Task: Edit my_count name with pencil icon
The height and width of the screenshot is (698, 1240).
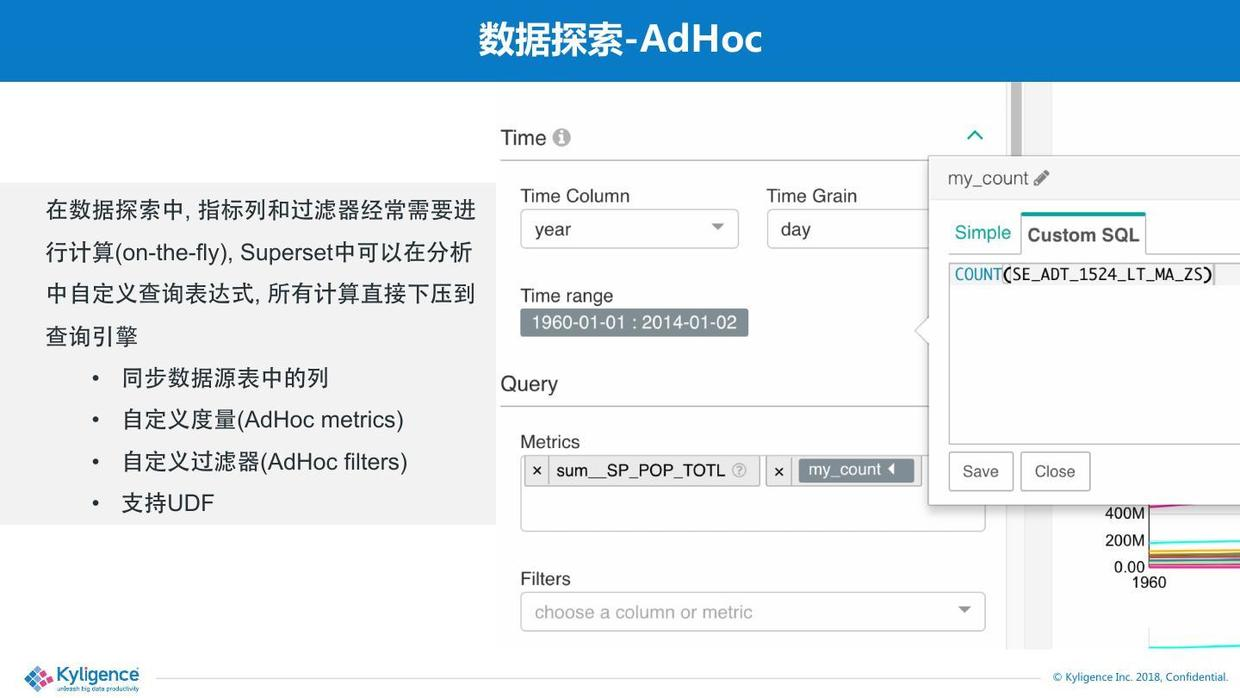Action: point(1041,178)
